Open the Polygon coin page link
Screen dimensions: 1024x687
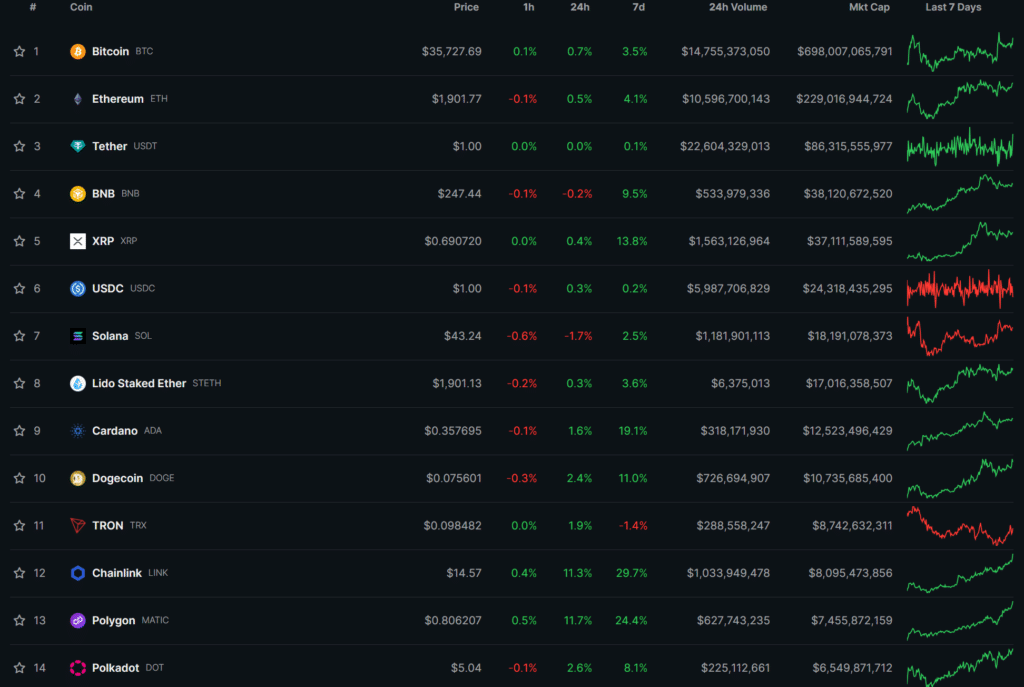tap(114, 620)
